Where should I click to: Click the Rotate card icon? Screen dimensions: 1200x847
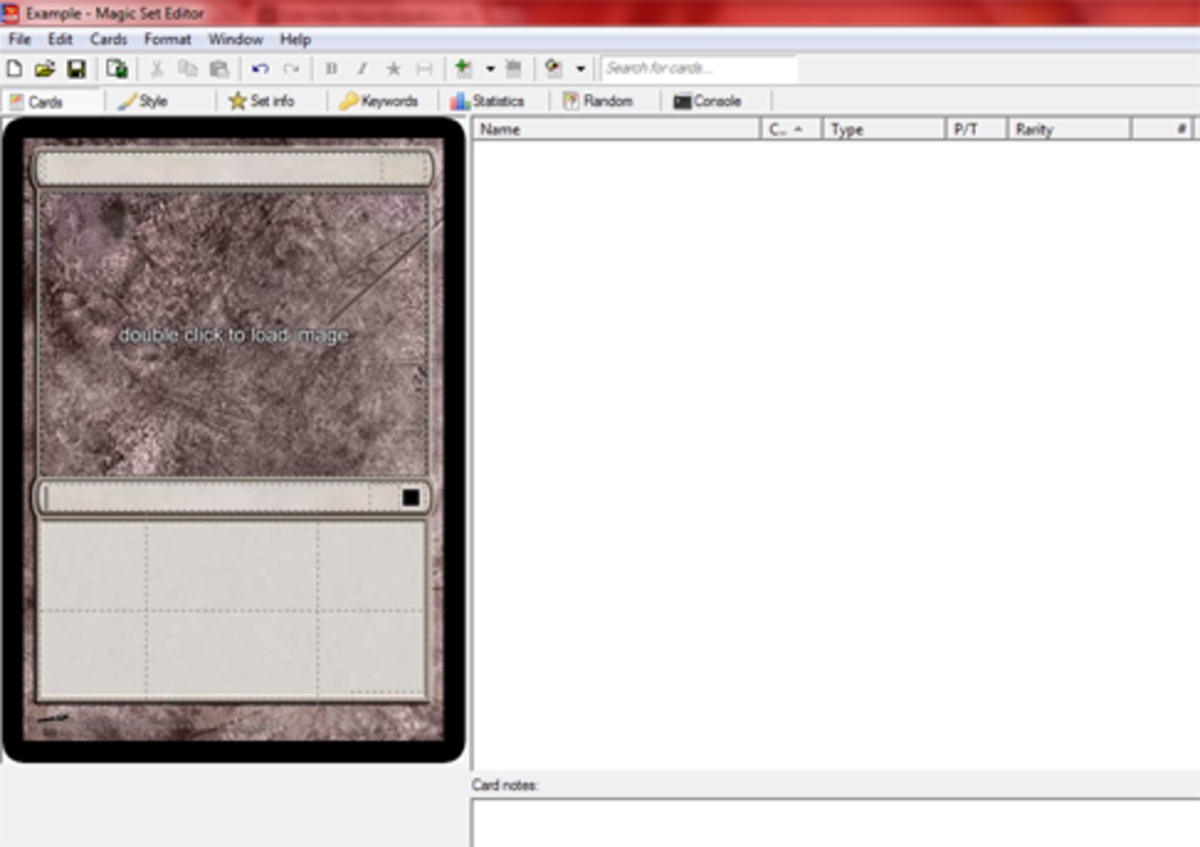pyautogui.click(x=553, y=69)
